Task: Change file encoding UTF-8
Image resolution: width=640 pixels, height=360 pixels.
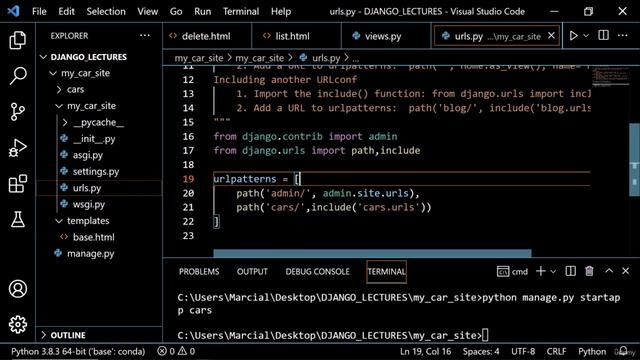Action: coord(523,351)
